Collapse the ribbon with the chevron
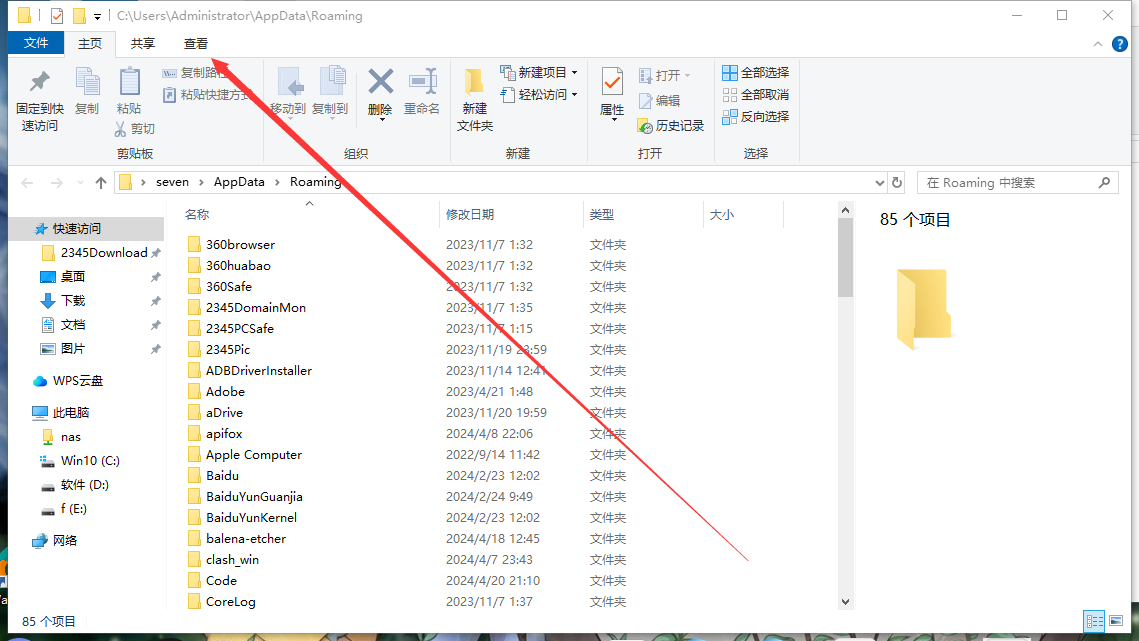Screen dimensions: 1139x641 [x=1098, y=44]
